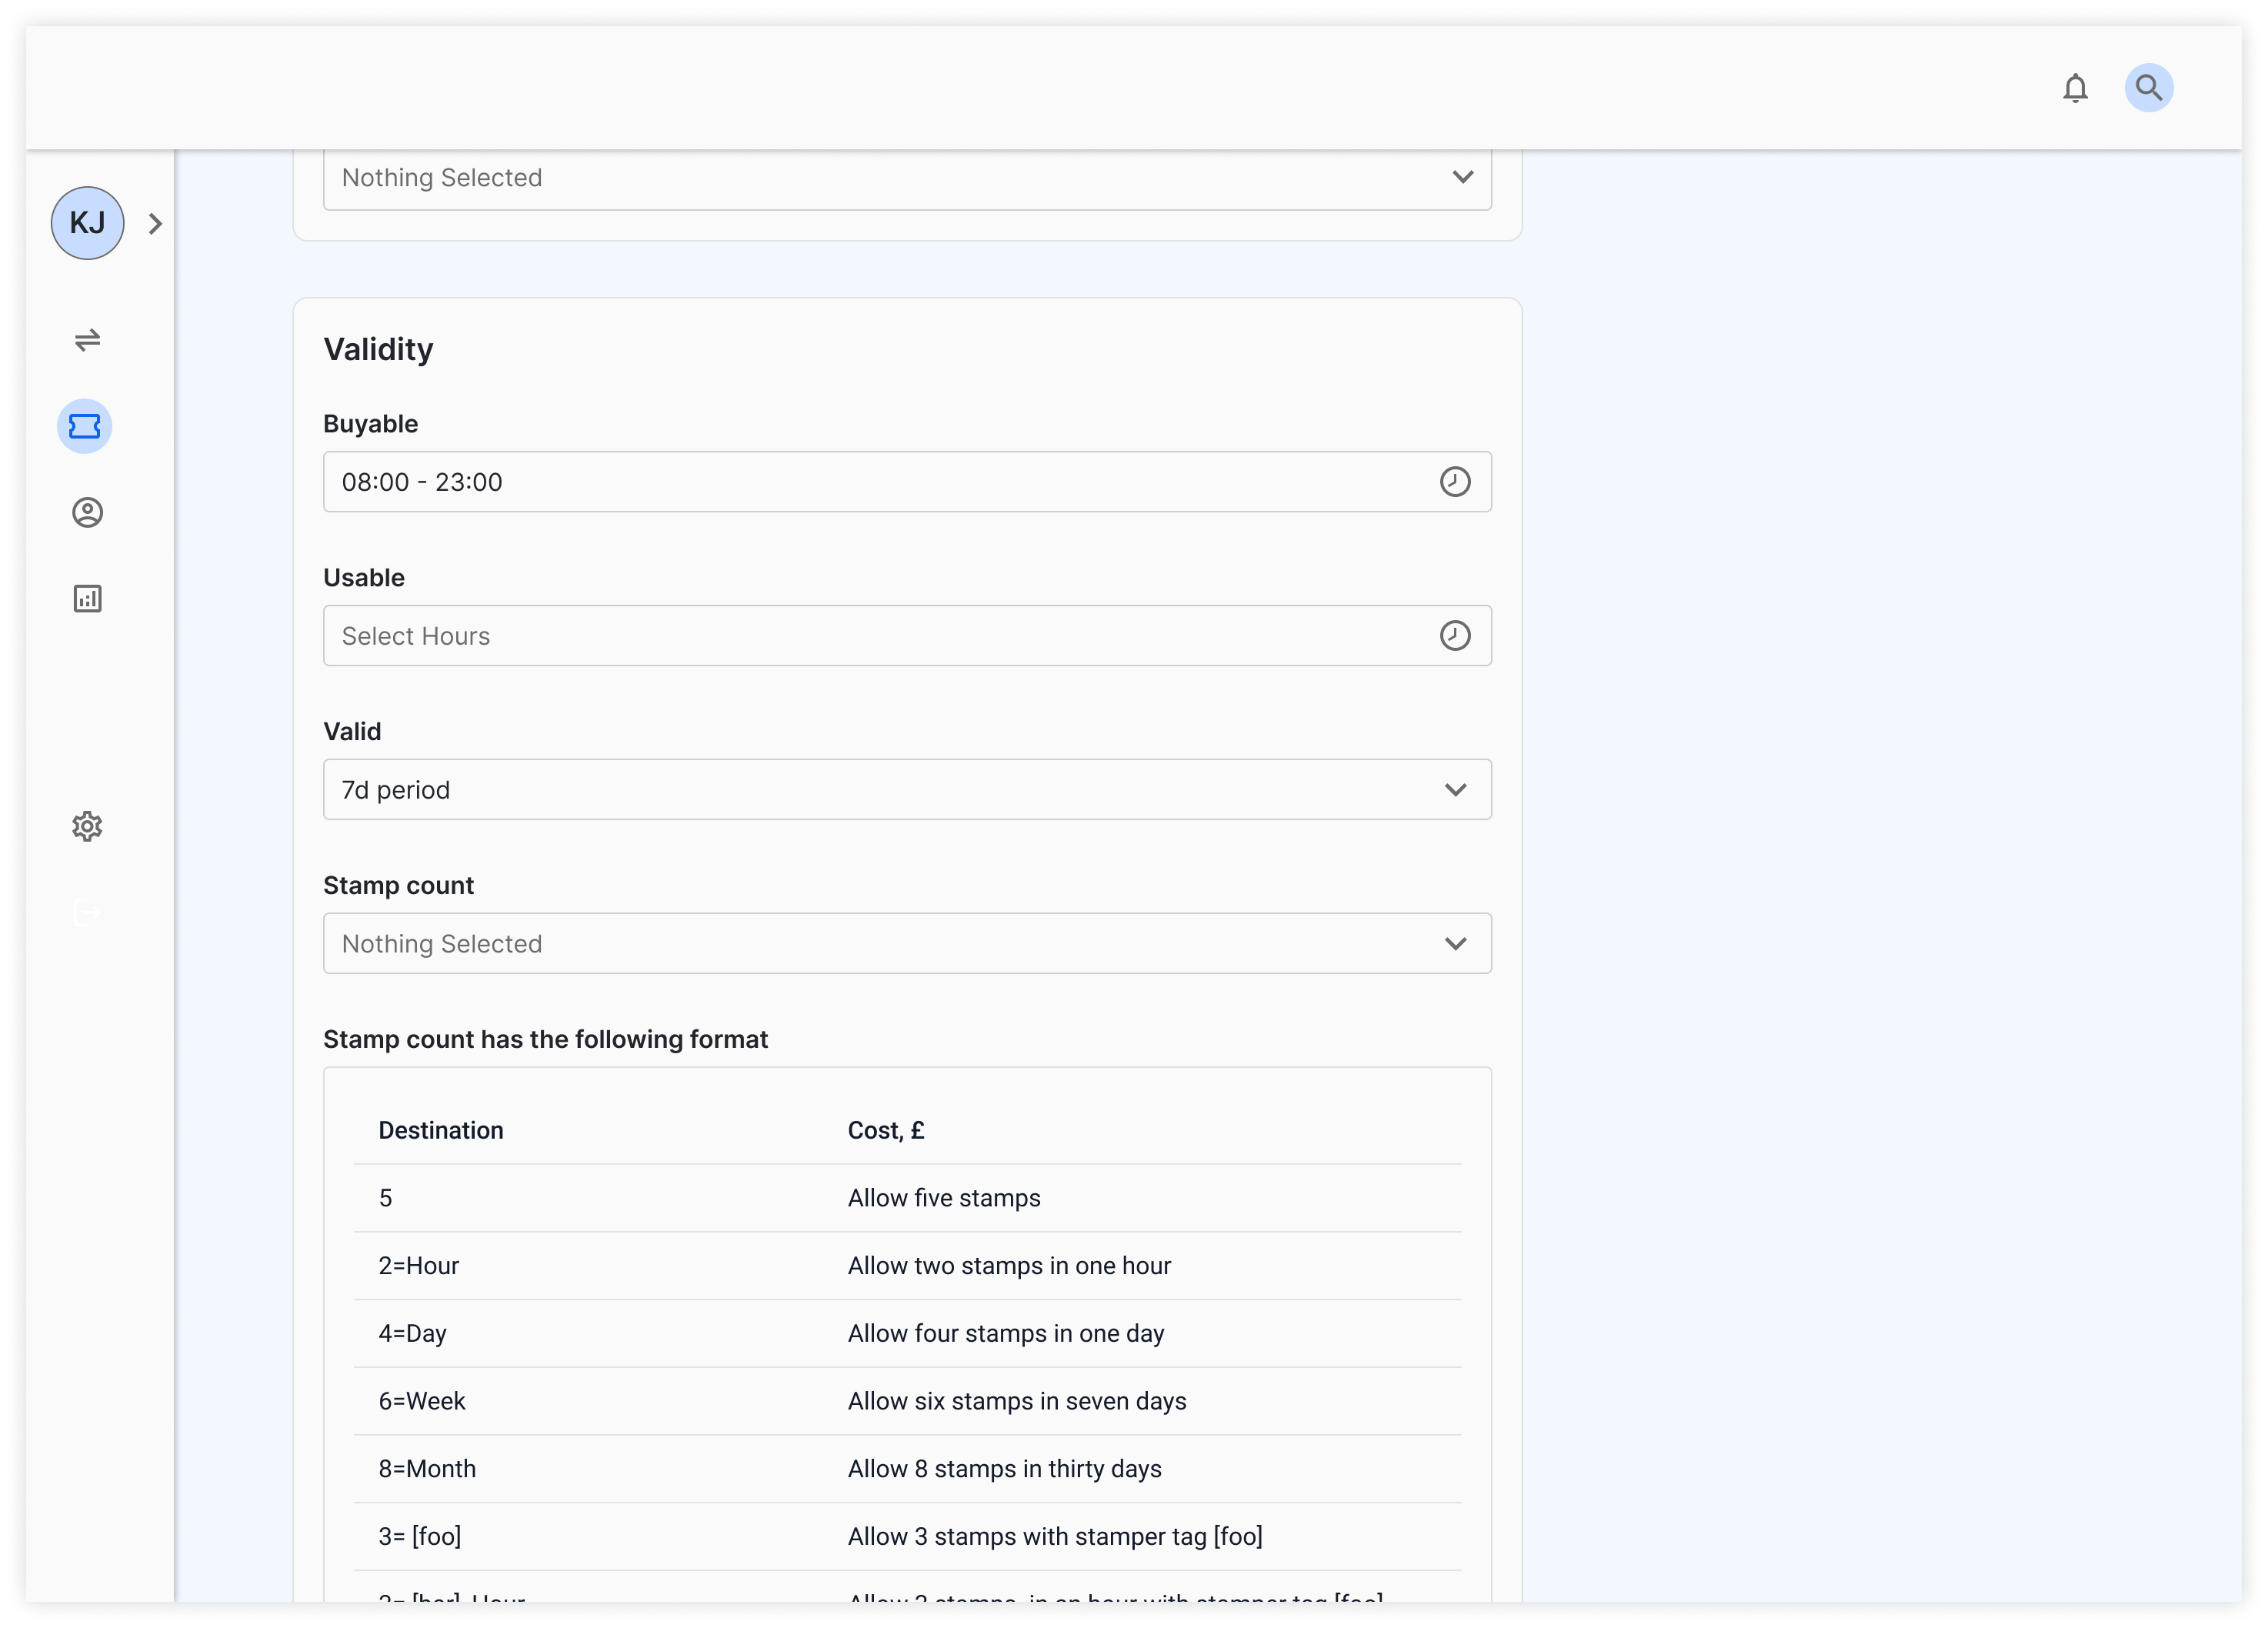Select the highlighted ticket icon in sidebar
2268x1628 pixels.
tap(86, 427)
